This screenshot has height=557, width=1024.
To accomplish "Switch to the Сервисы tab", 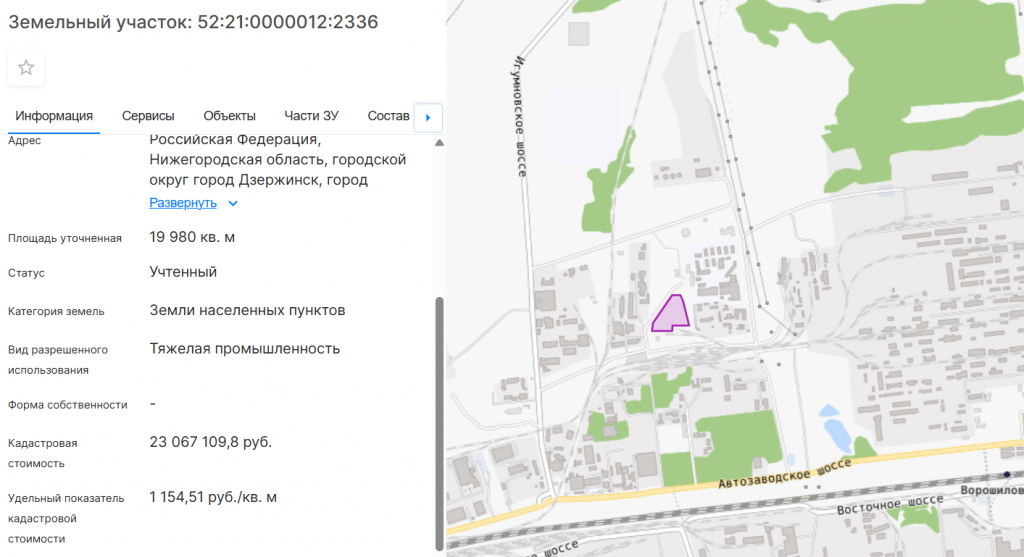I will (148, 116).
